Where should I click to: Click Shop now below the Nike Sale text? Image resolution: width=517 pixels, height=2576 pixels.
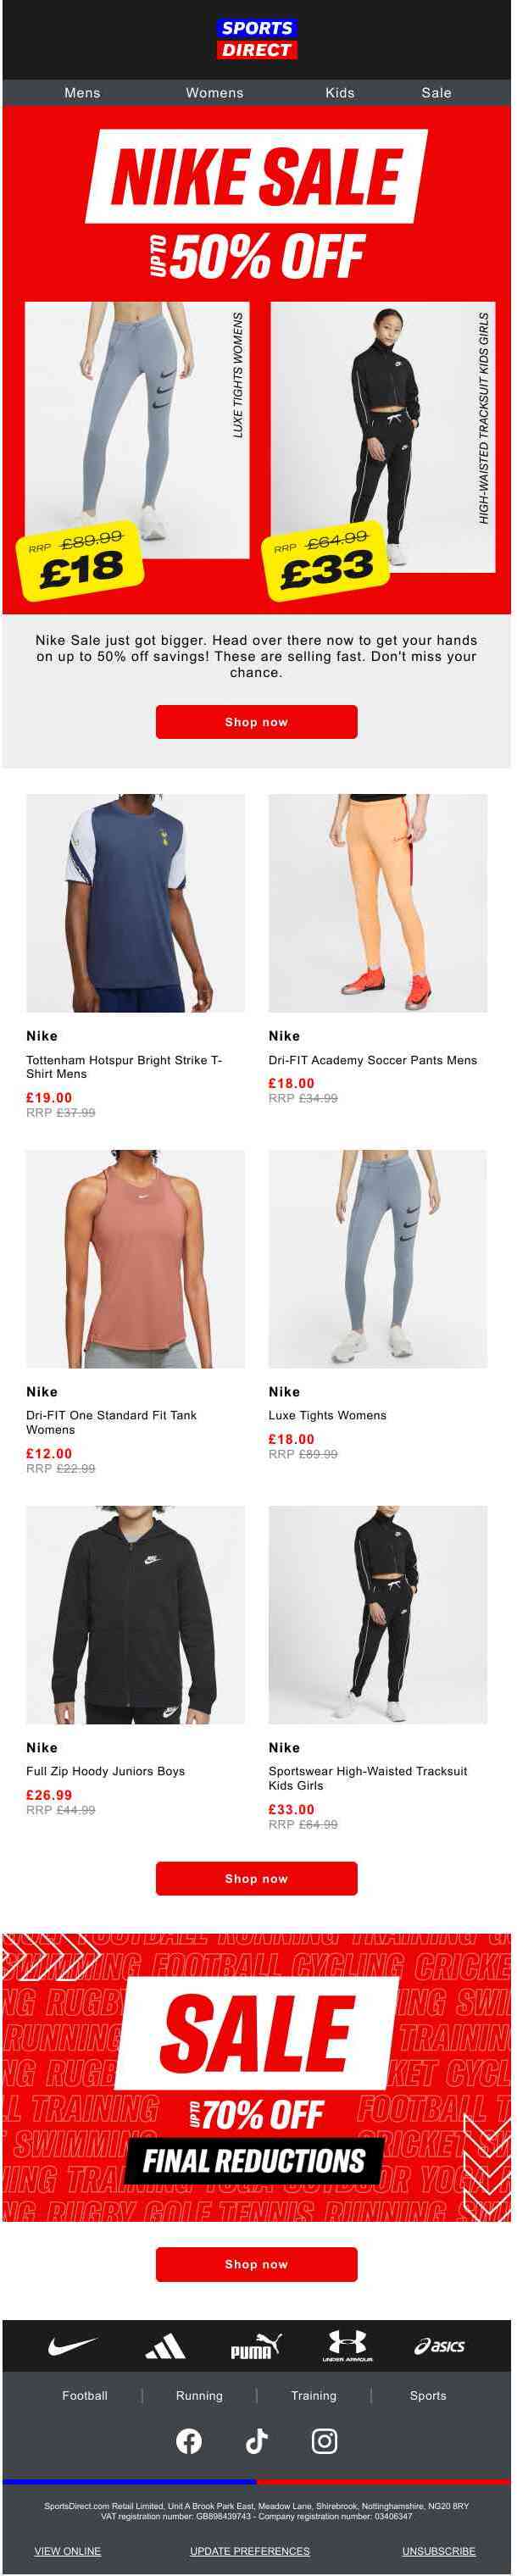click(257, 722)
